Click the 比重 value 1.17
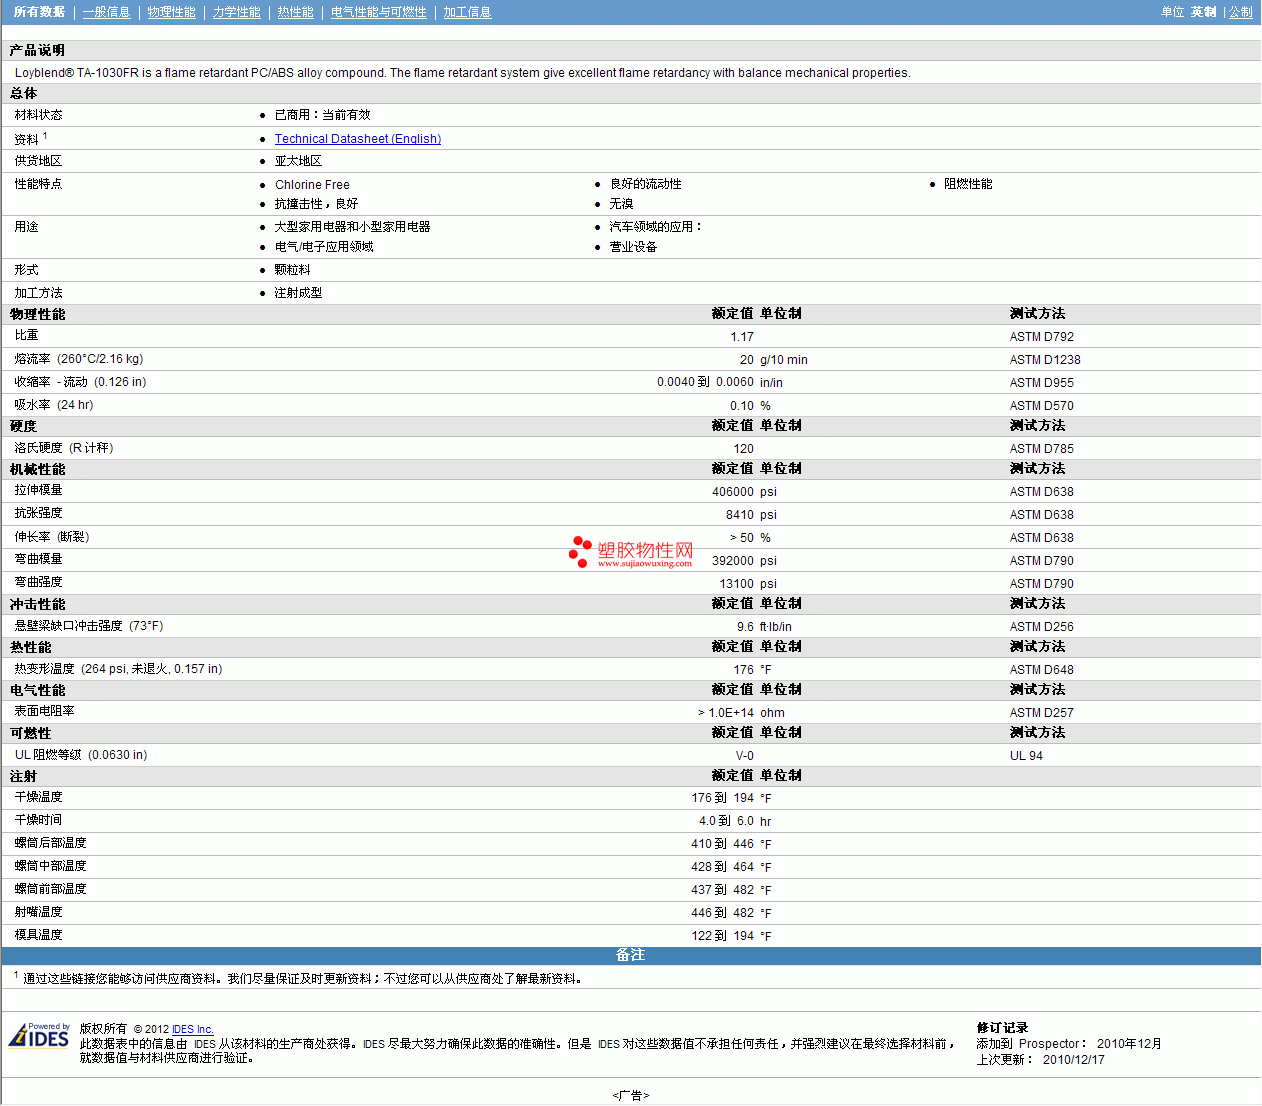 (742, 337)
